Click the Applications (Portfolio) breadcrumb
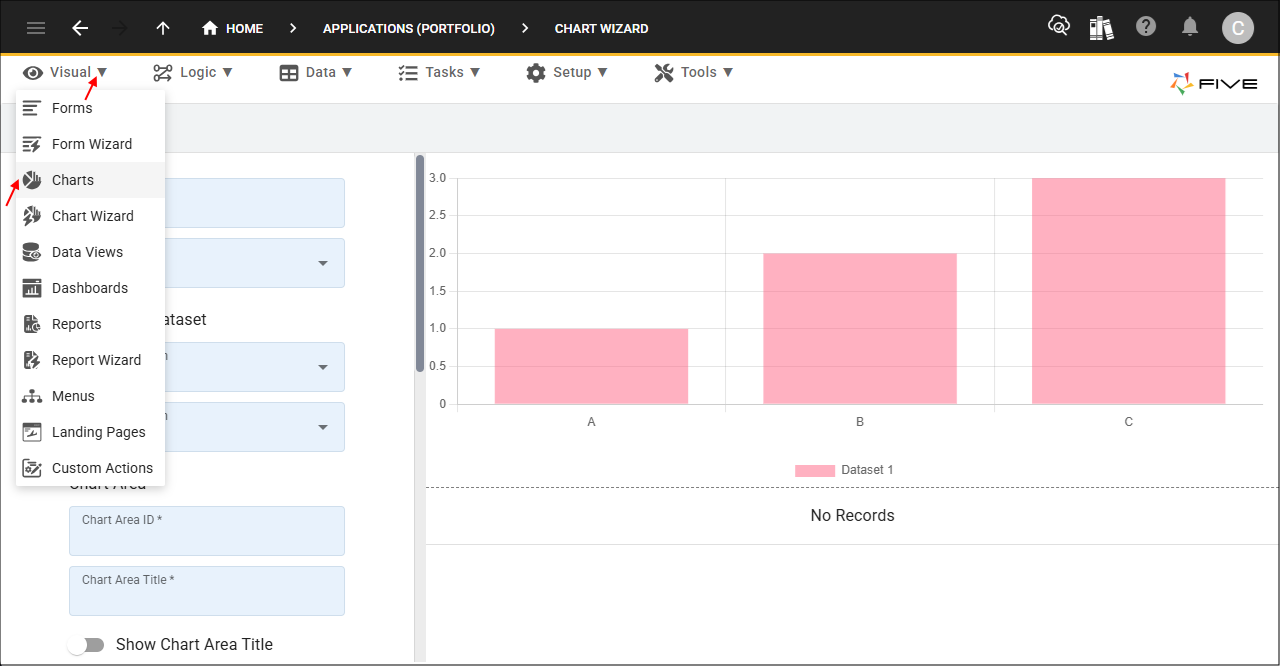Image resolution: width=1280 pixels, height=666 pixels. tap(408, 28)
